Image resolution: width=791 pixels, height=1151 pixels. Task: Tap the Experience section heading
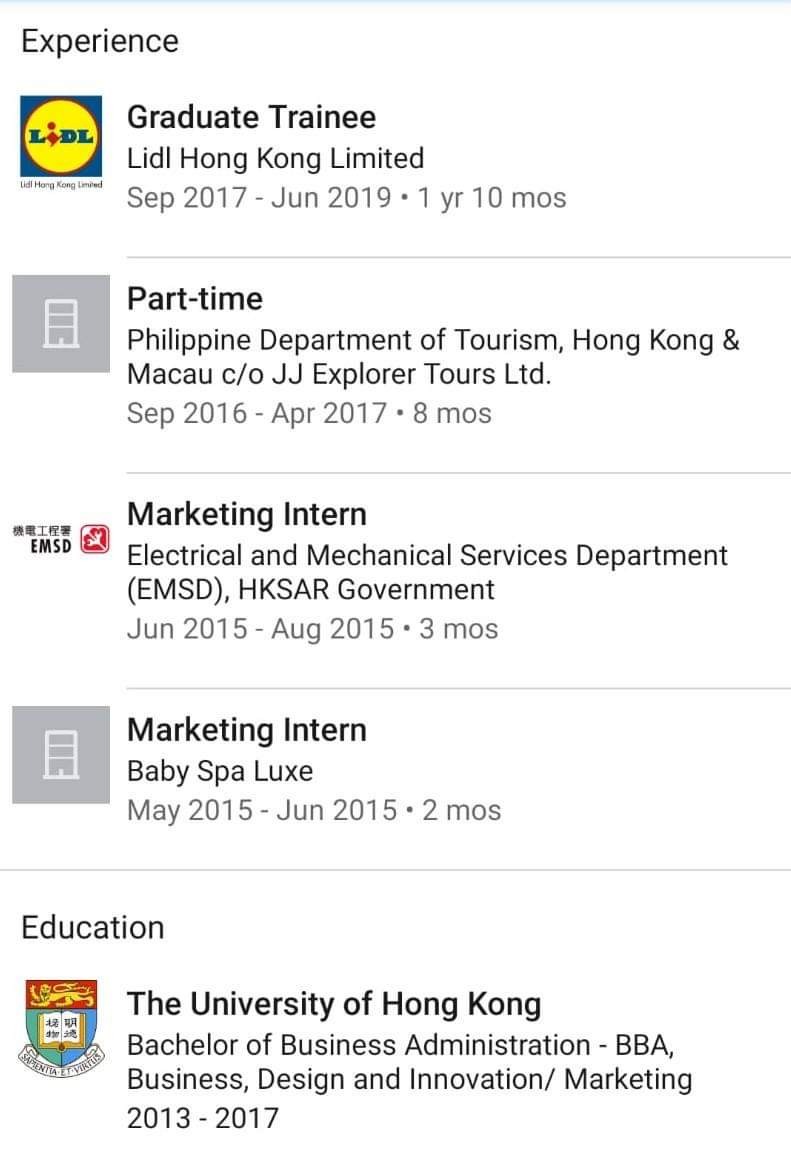click(x=100, y=41)
